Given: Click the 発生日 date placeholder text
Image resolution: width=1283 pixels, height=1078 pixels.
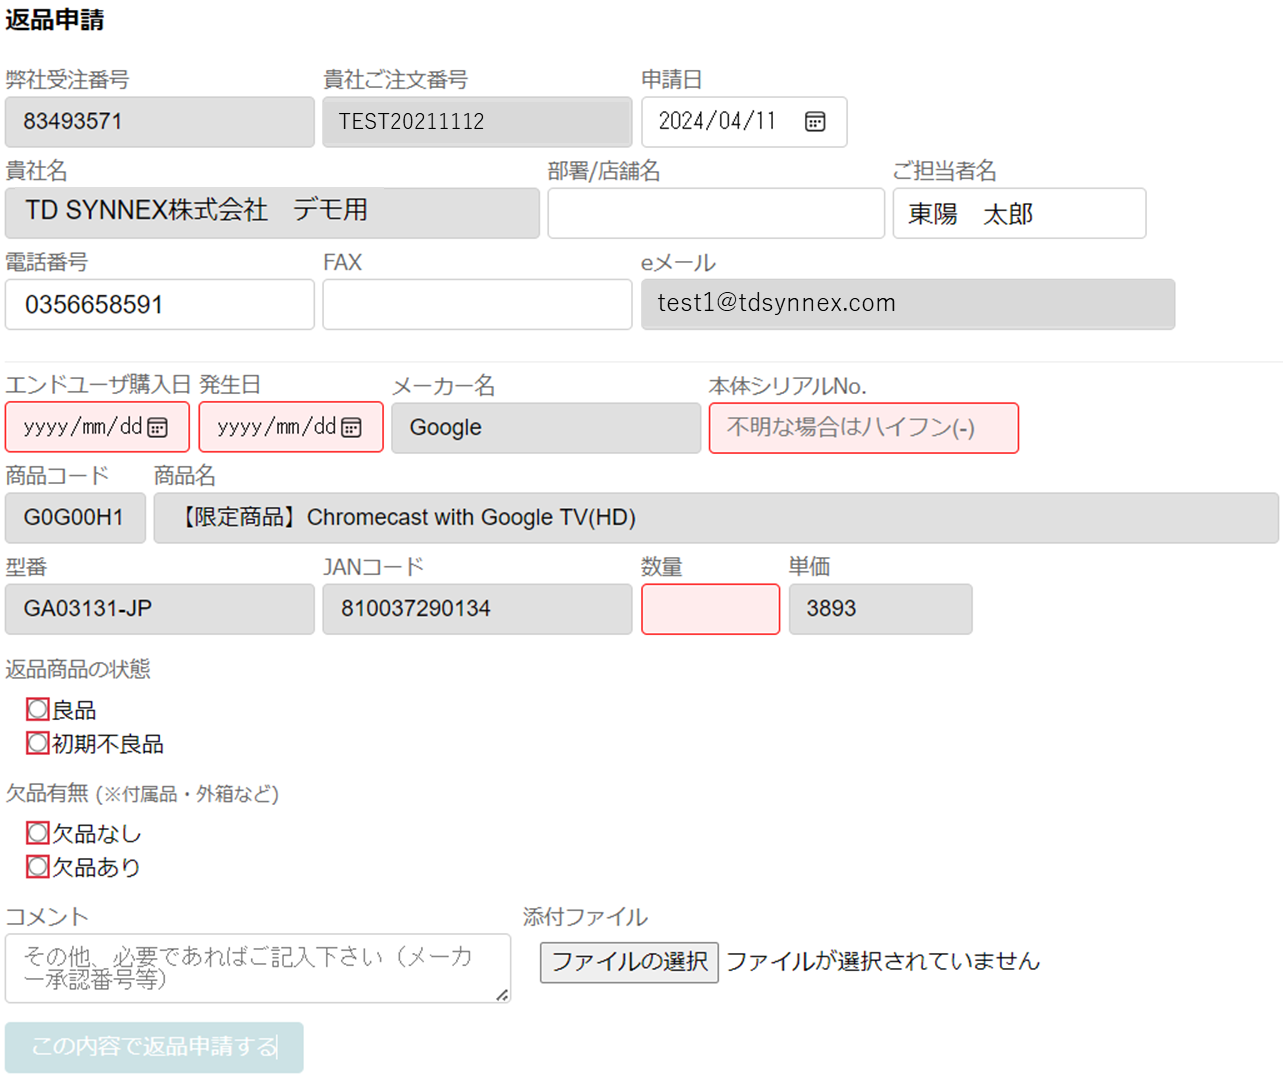Looking at the screenshot, I should coord(277,427).
